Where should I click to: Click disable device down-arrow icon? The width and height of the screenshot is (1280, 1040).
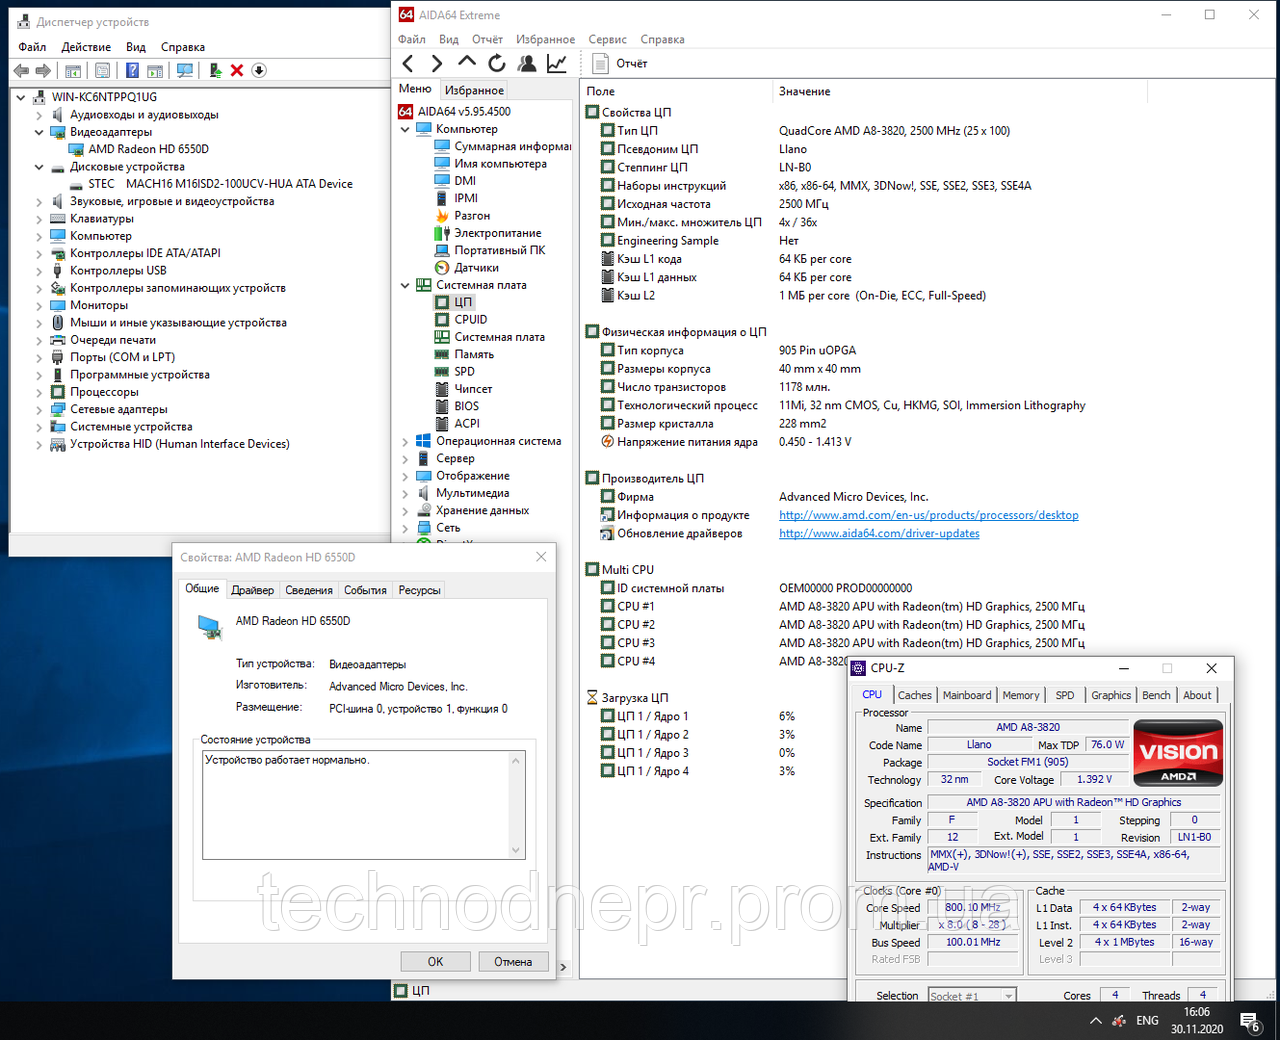pos(259,71)
